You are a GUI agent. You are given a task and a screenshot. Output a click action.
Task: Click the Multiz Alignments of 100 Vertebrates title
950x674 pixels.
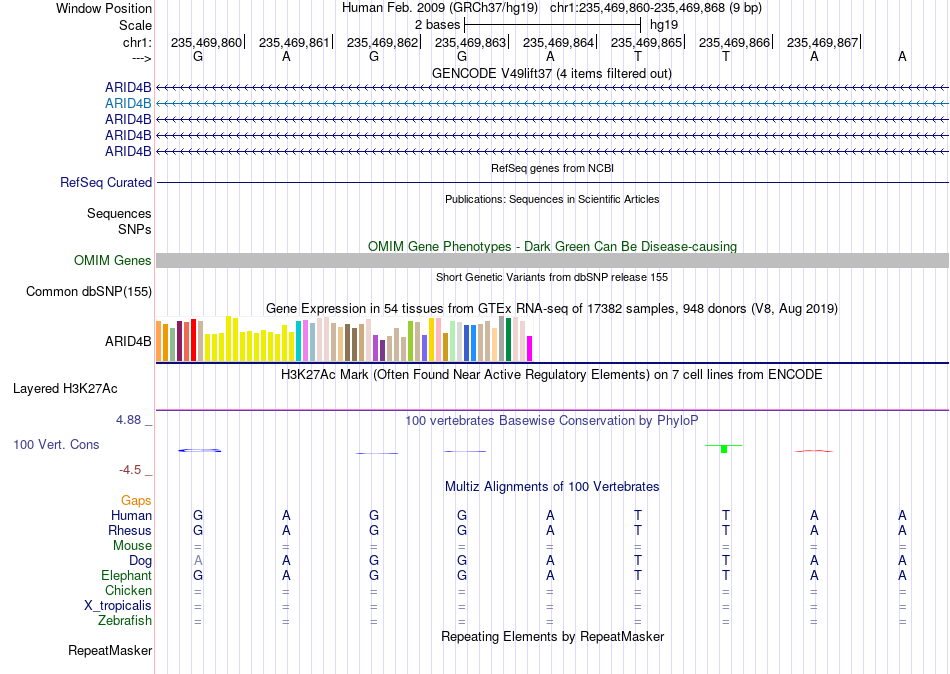[552, 487]
